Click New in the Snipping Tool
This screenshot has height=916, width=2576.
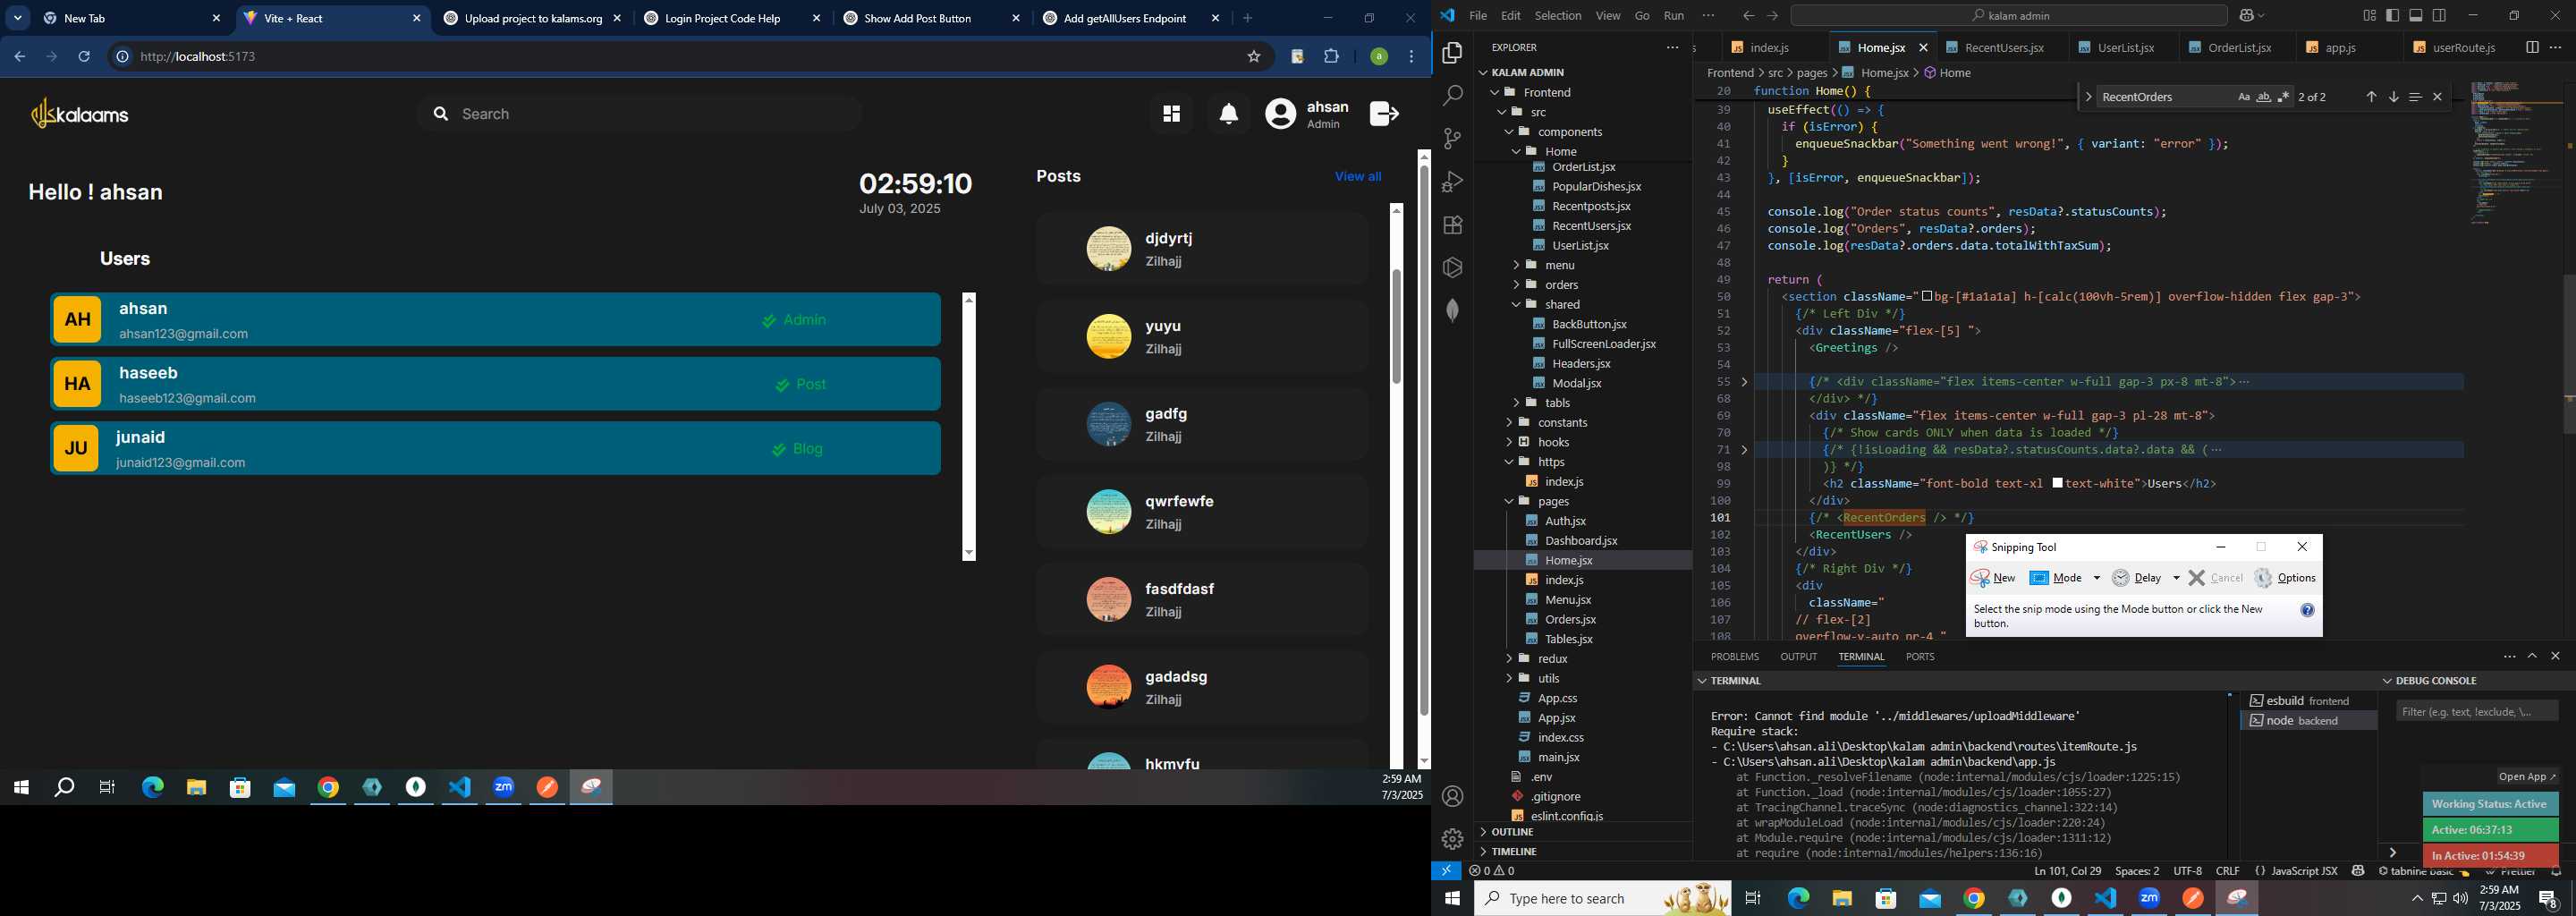1992,578
